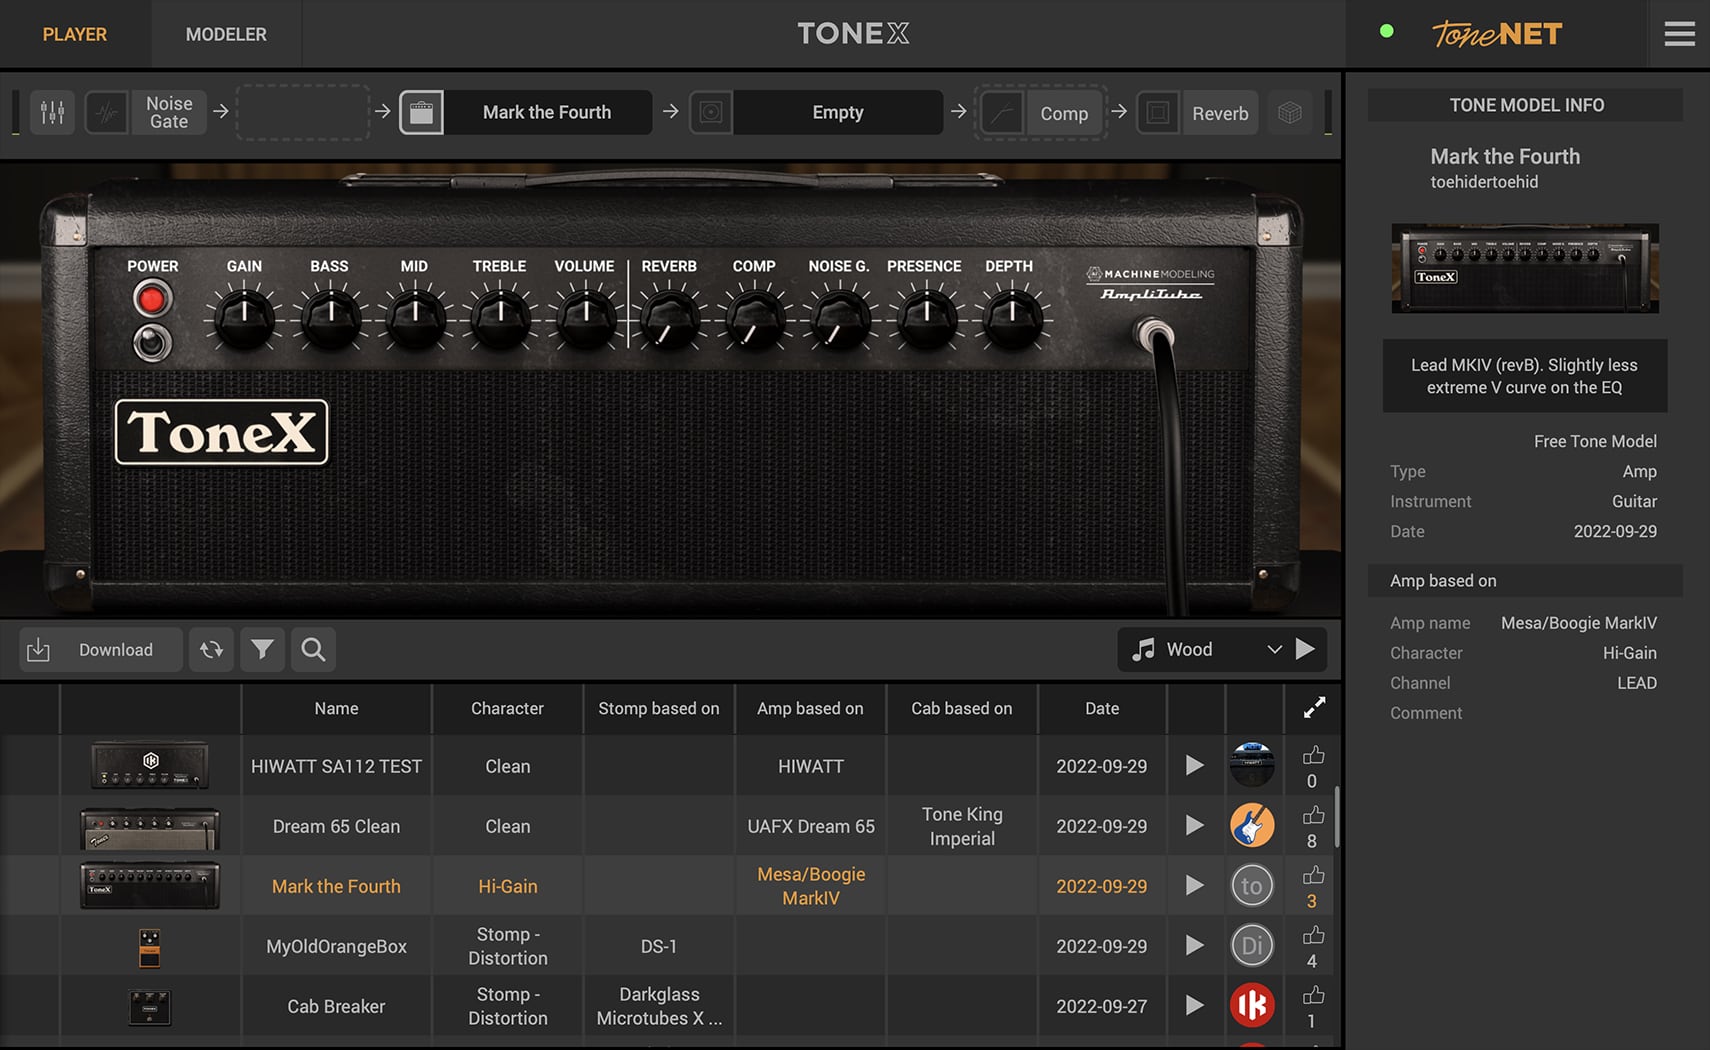Toggle the Noise Gate block icon

(x=106, y=113)
